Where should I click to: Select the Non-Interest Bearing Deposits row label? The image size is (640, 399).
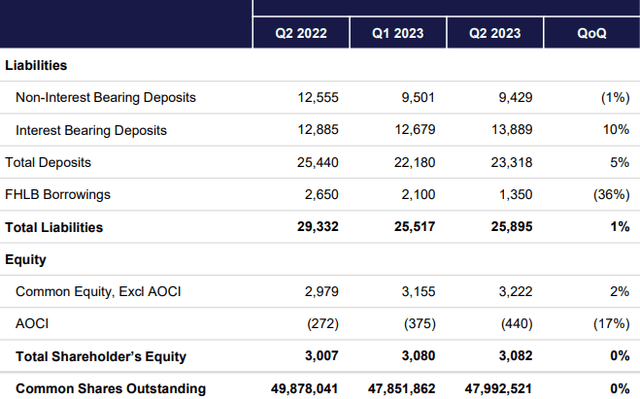pos(106,98)
